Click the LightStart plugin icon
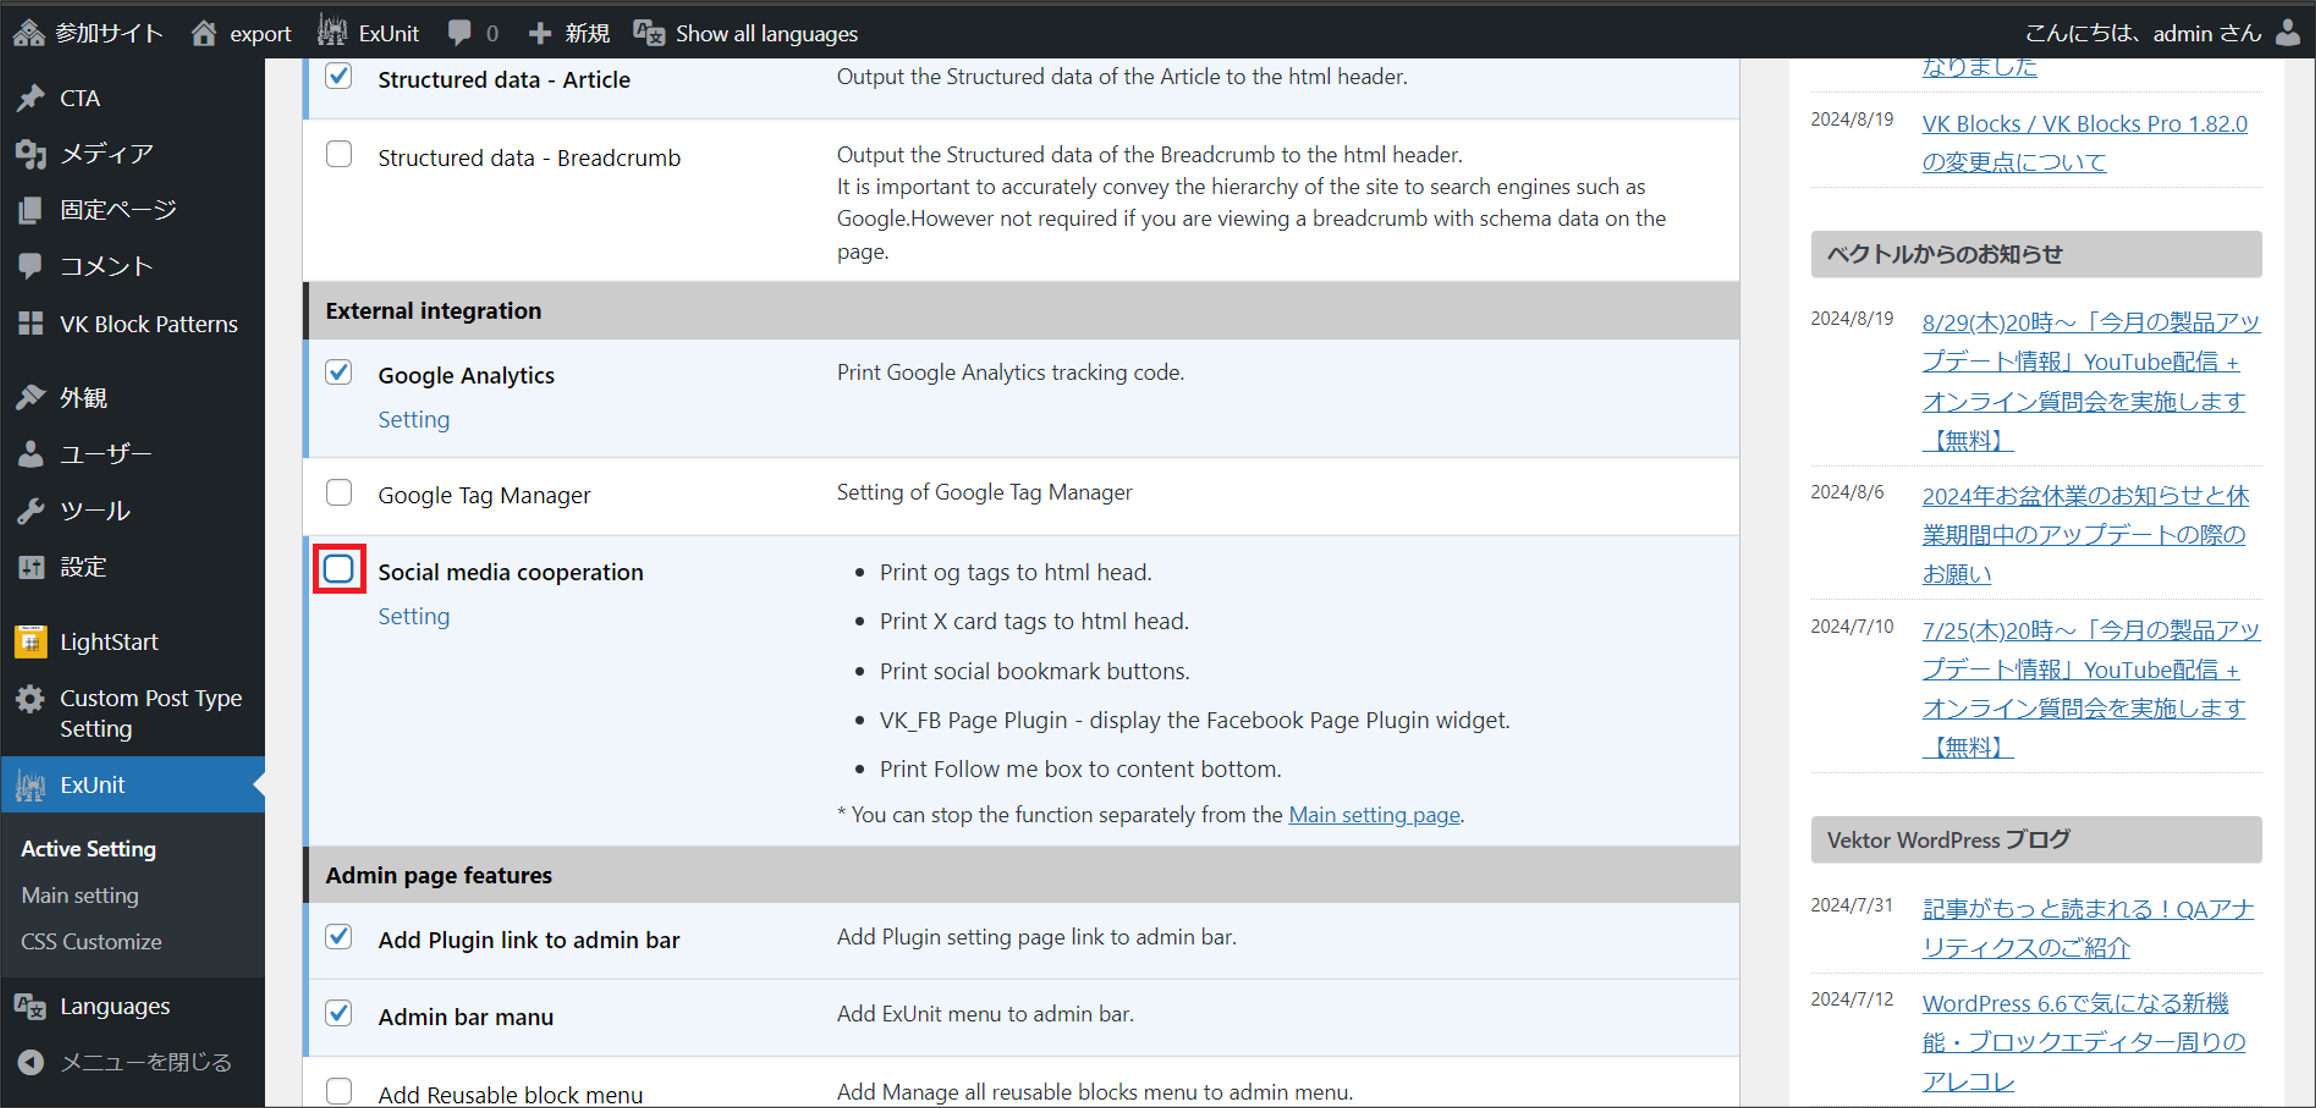 [31, 641]
